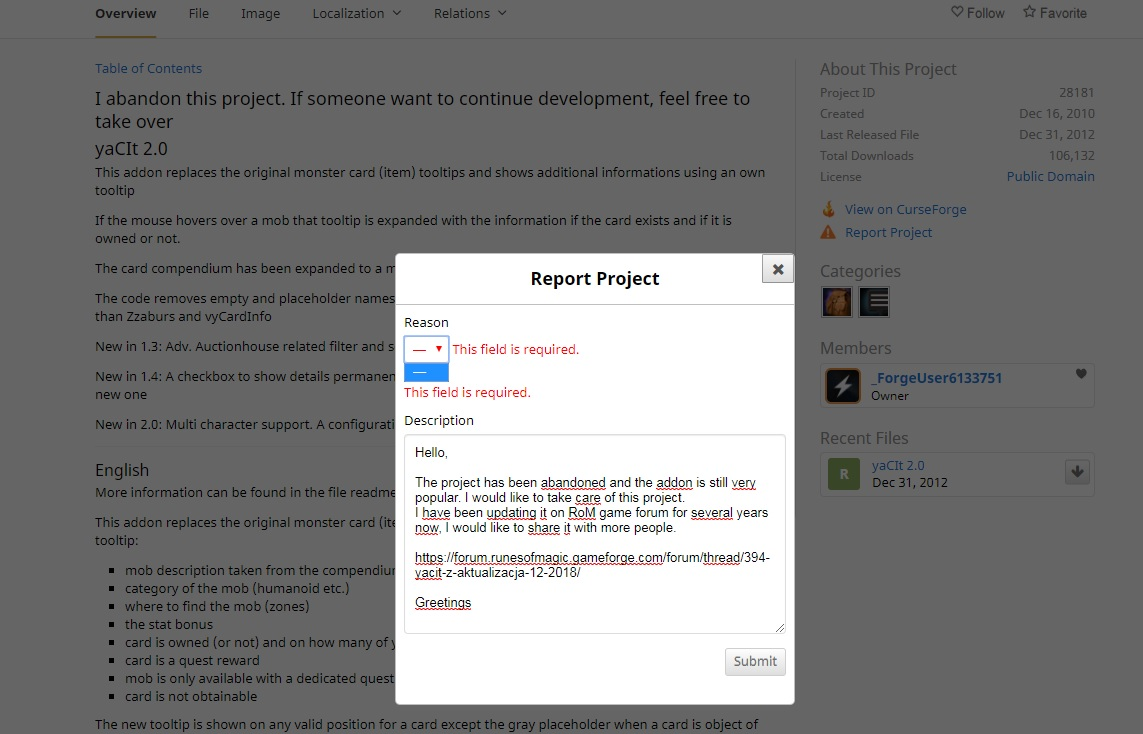This screenshot has height=734, width=1143.
Task: Click the warning triangle report icon
Action: point(828,233)
